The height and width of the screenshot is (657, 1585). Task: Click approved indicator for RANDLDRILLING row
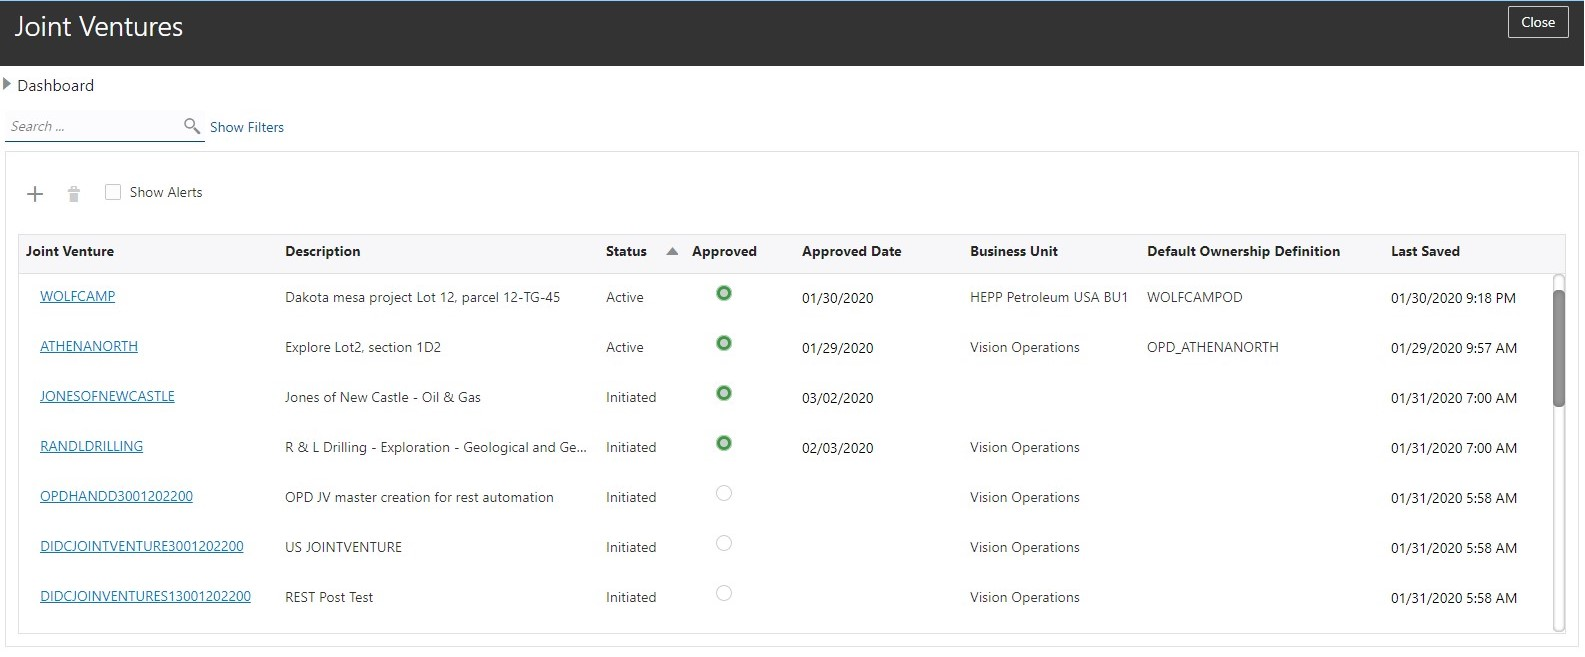(724, 443)
